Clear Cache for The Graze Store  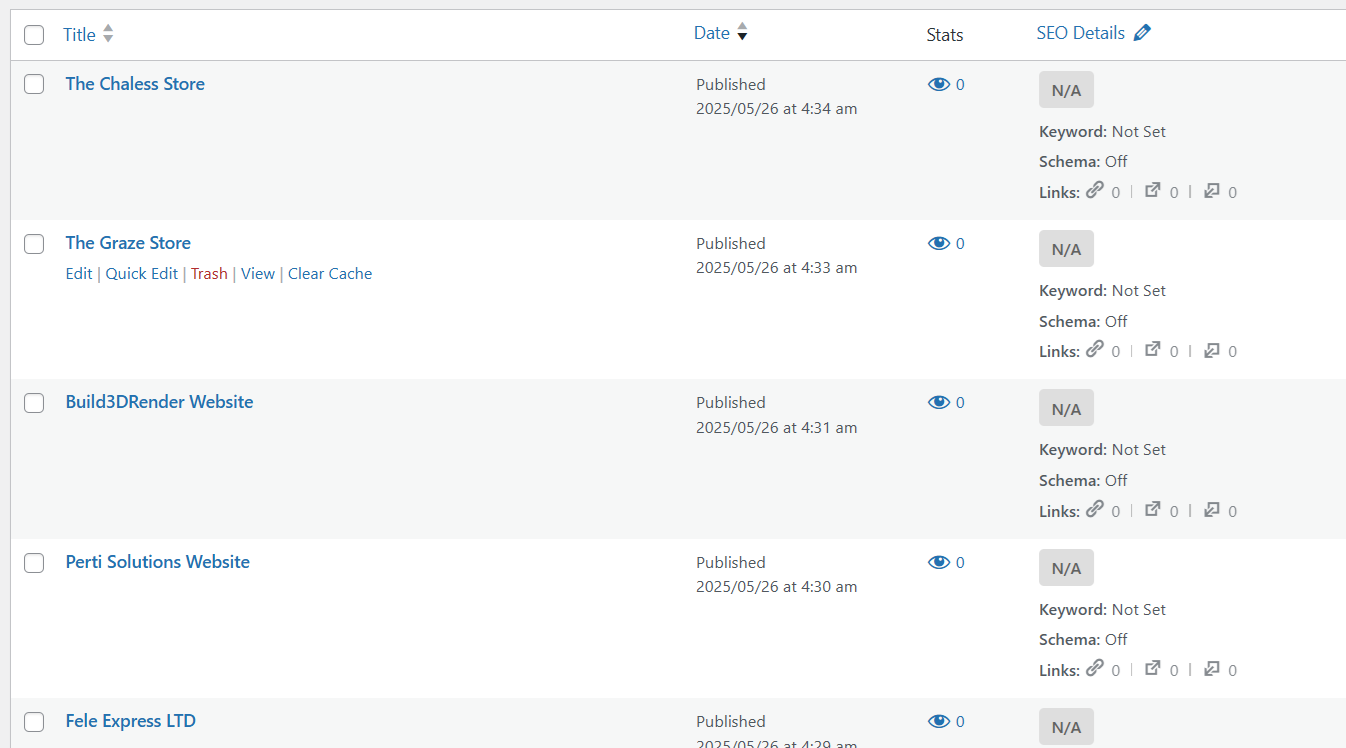[329, 273]
